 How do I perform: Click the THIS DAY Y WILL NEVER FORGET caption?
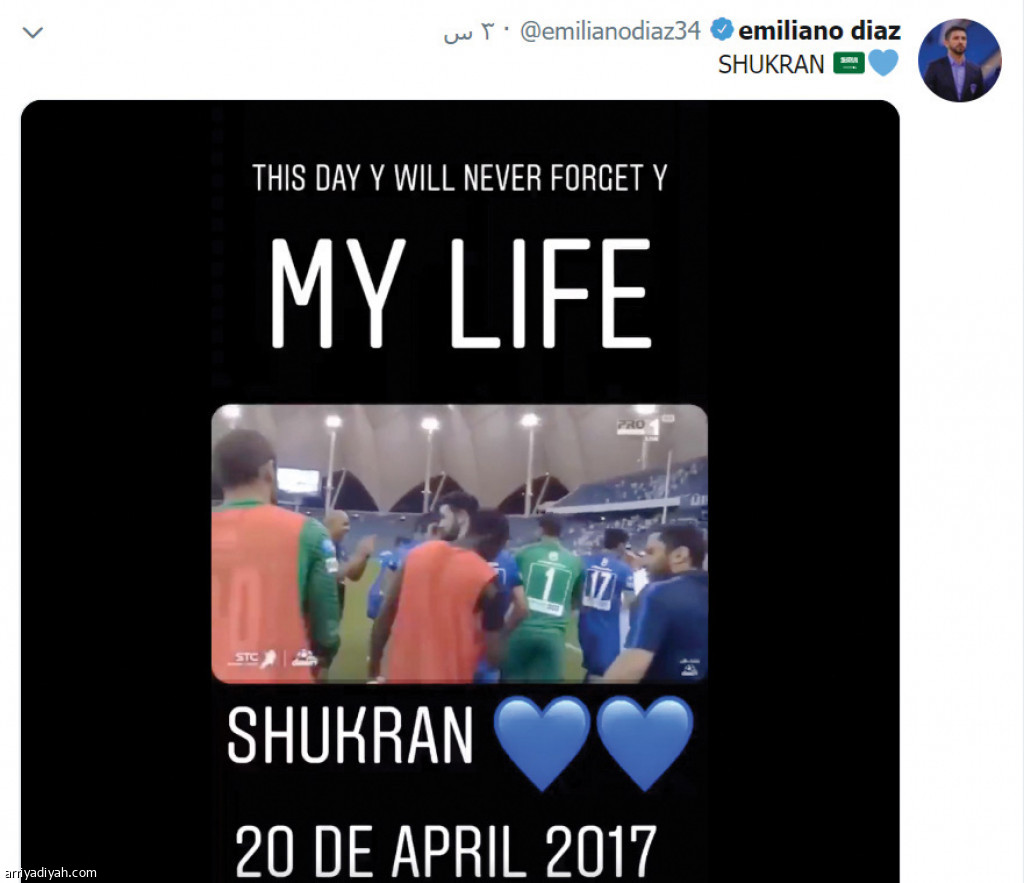[x=460, y=178]
